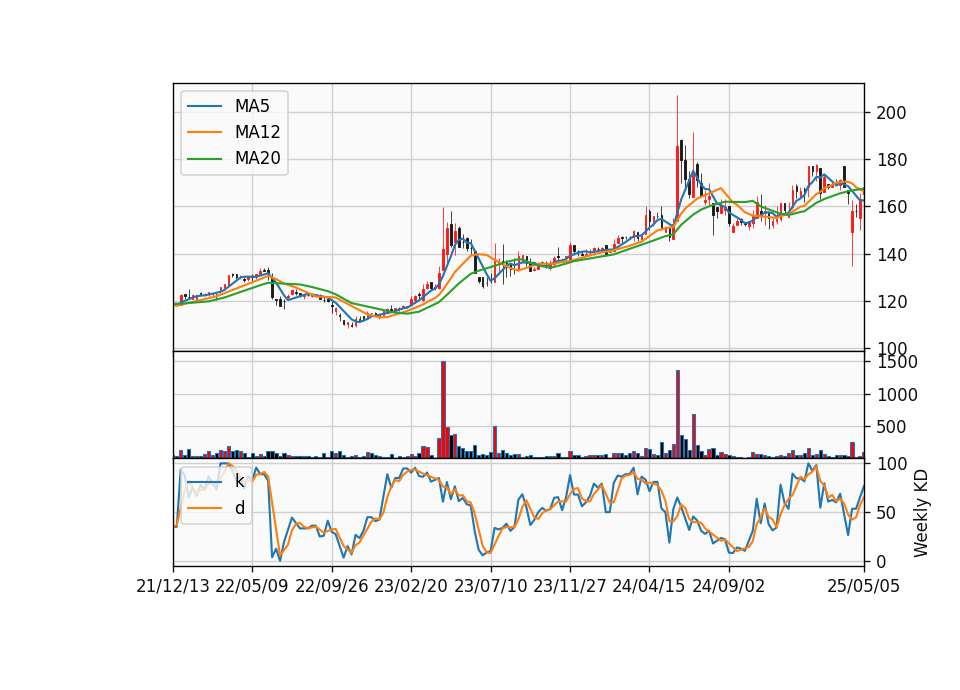Click the 0 tick on KD axis
Viewport: 960px width, 690px height.
pyautogui.click(x=881, y=561)
